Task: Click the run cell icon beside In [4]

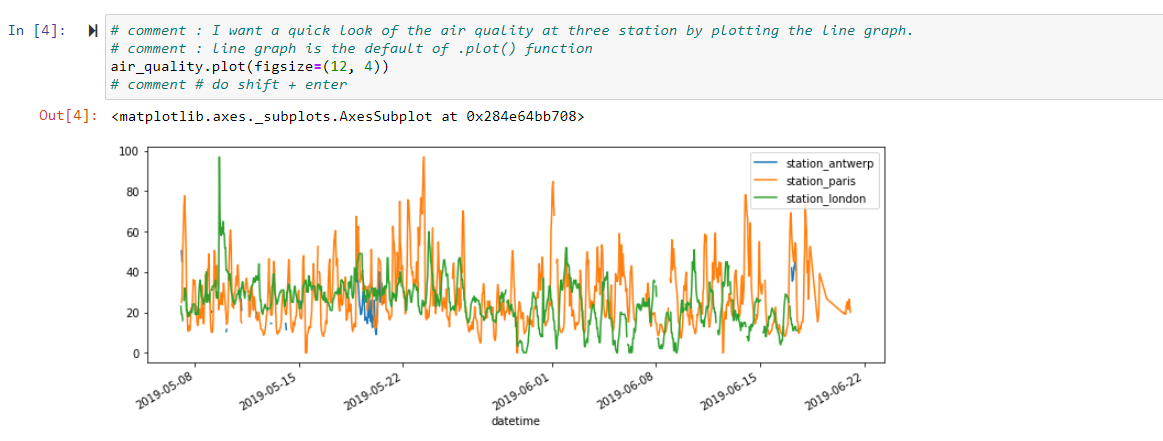Action: [x=94, y=31]
